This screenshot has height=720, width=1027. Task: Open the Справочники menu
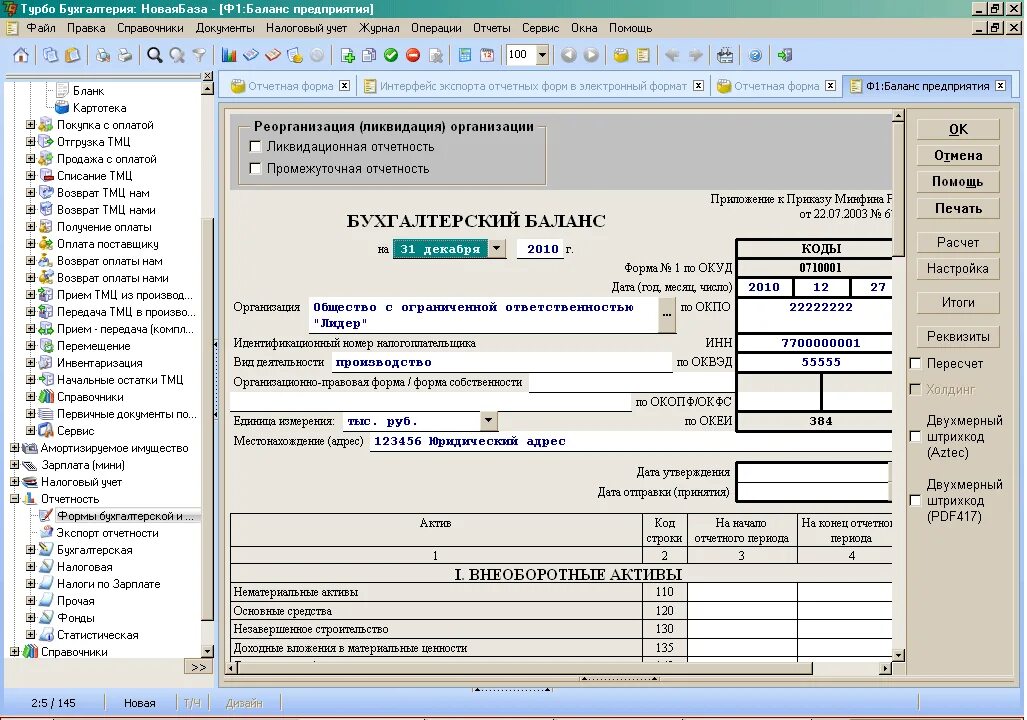(x=150, y=28)
